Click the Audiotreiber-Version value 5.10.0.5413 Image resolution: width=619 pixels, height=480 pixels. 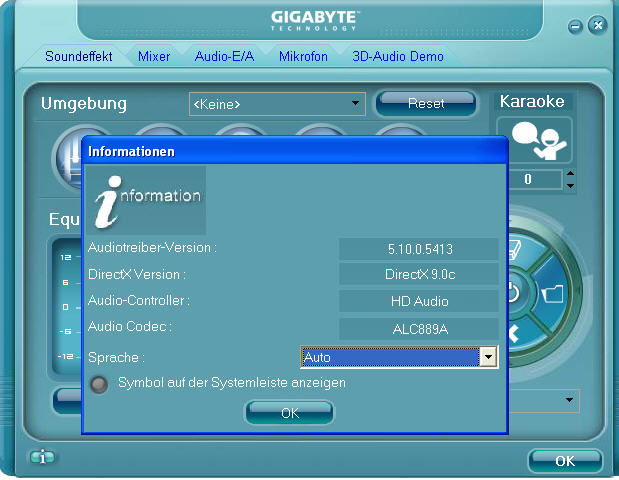click(419, 249)
